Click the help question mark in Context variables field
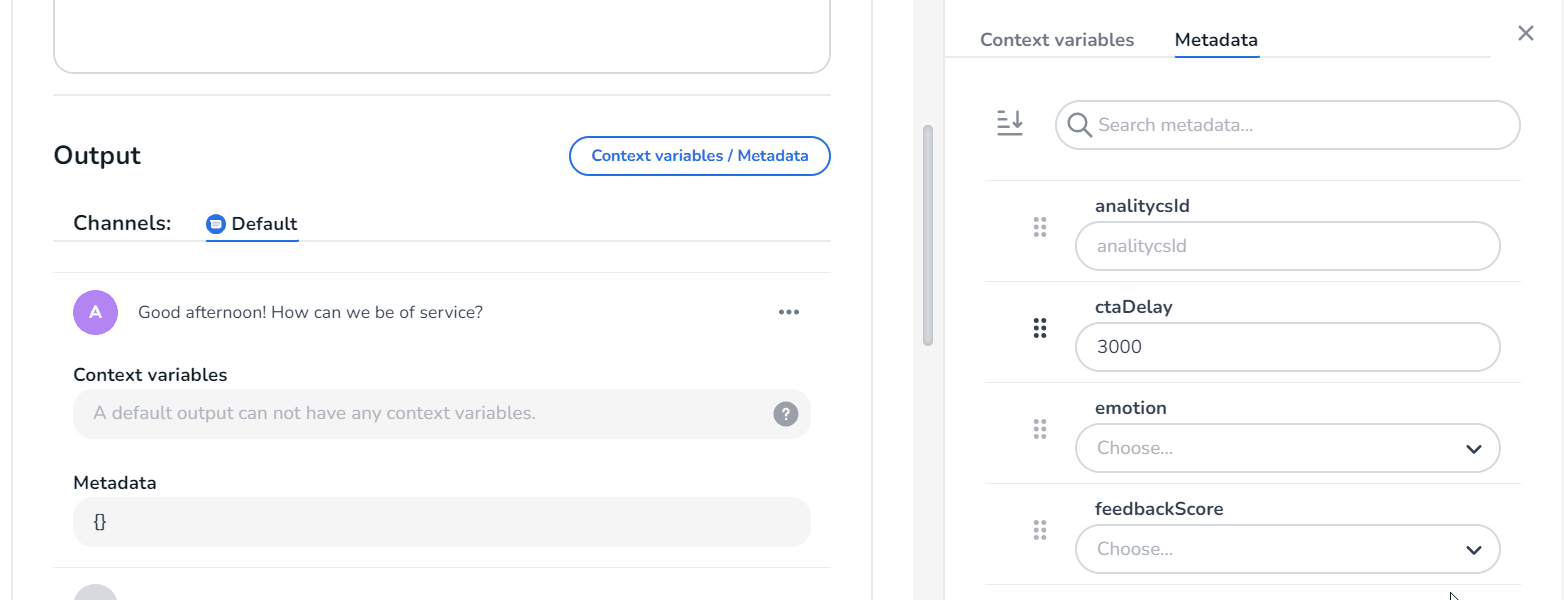Viewport: 1564px width, 600px height. coord(785,414)
